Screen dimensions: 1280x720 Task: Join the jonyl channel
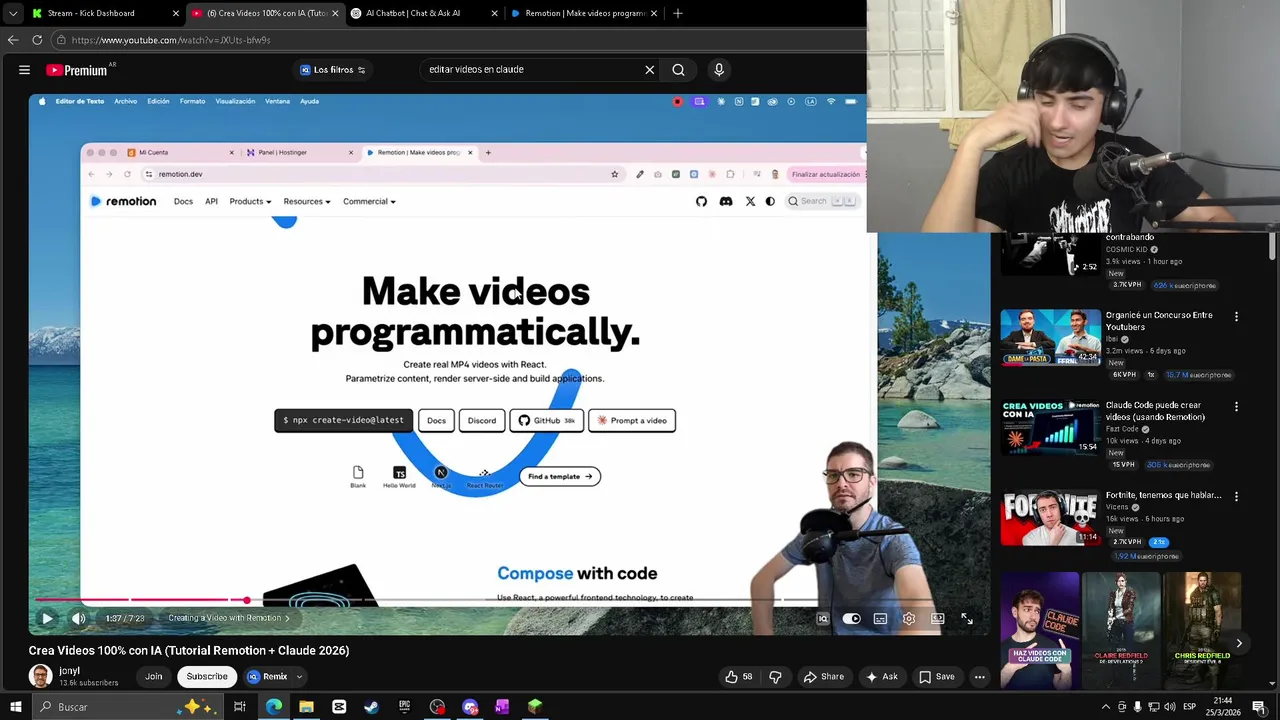click(x=154, y=677)
